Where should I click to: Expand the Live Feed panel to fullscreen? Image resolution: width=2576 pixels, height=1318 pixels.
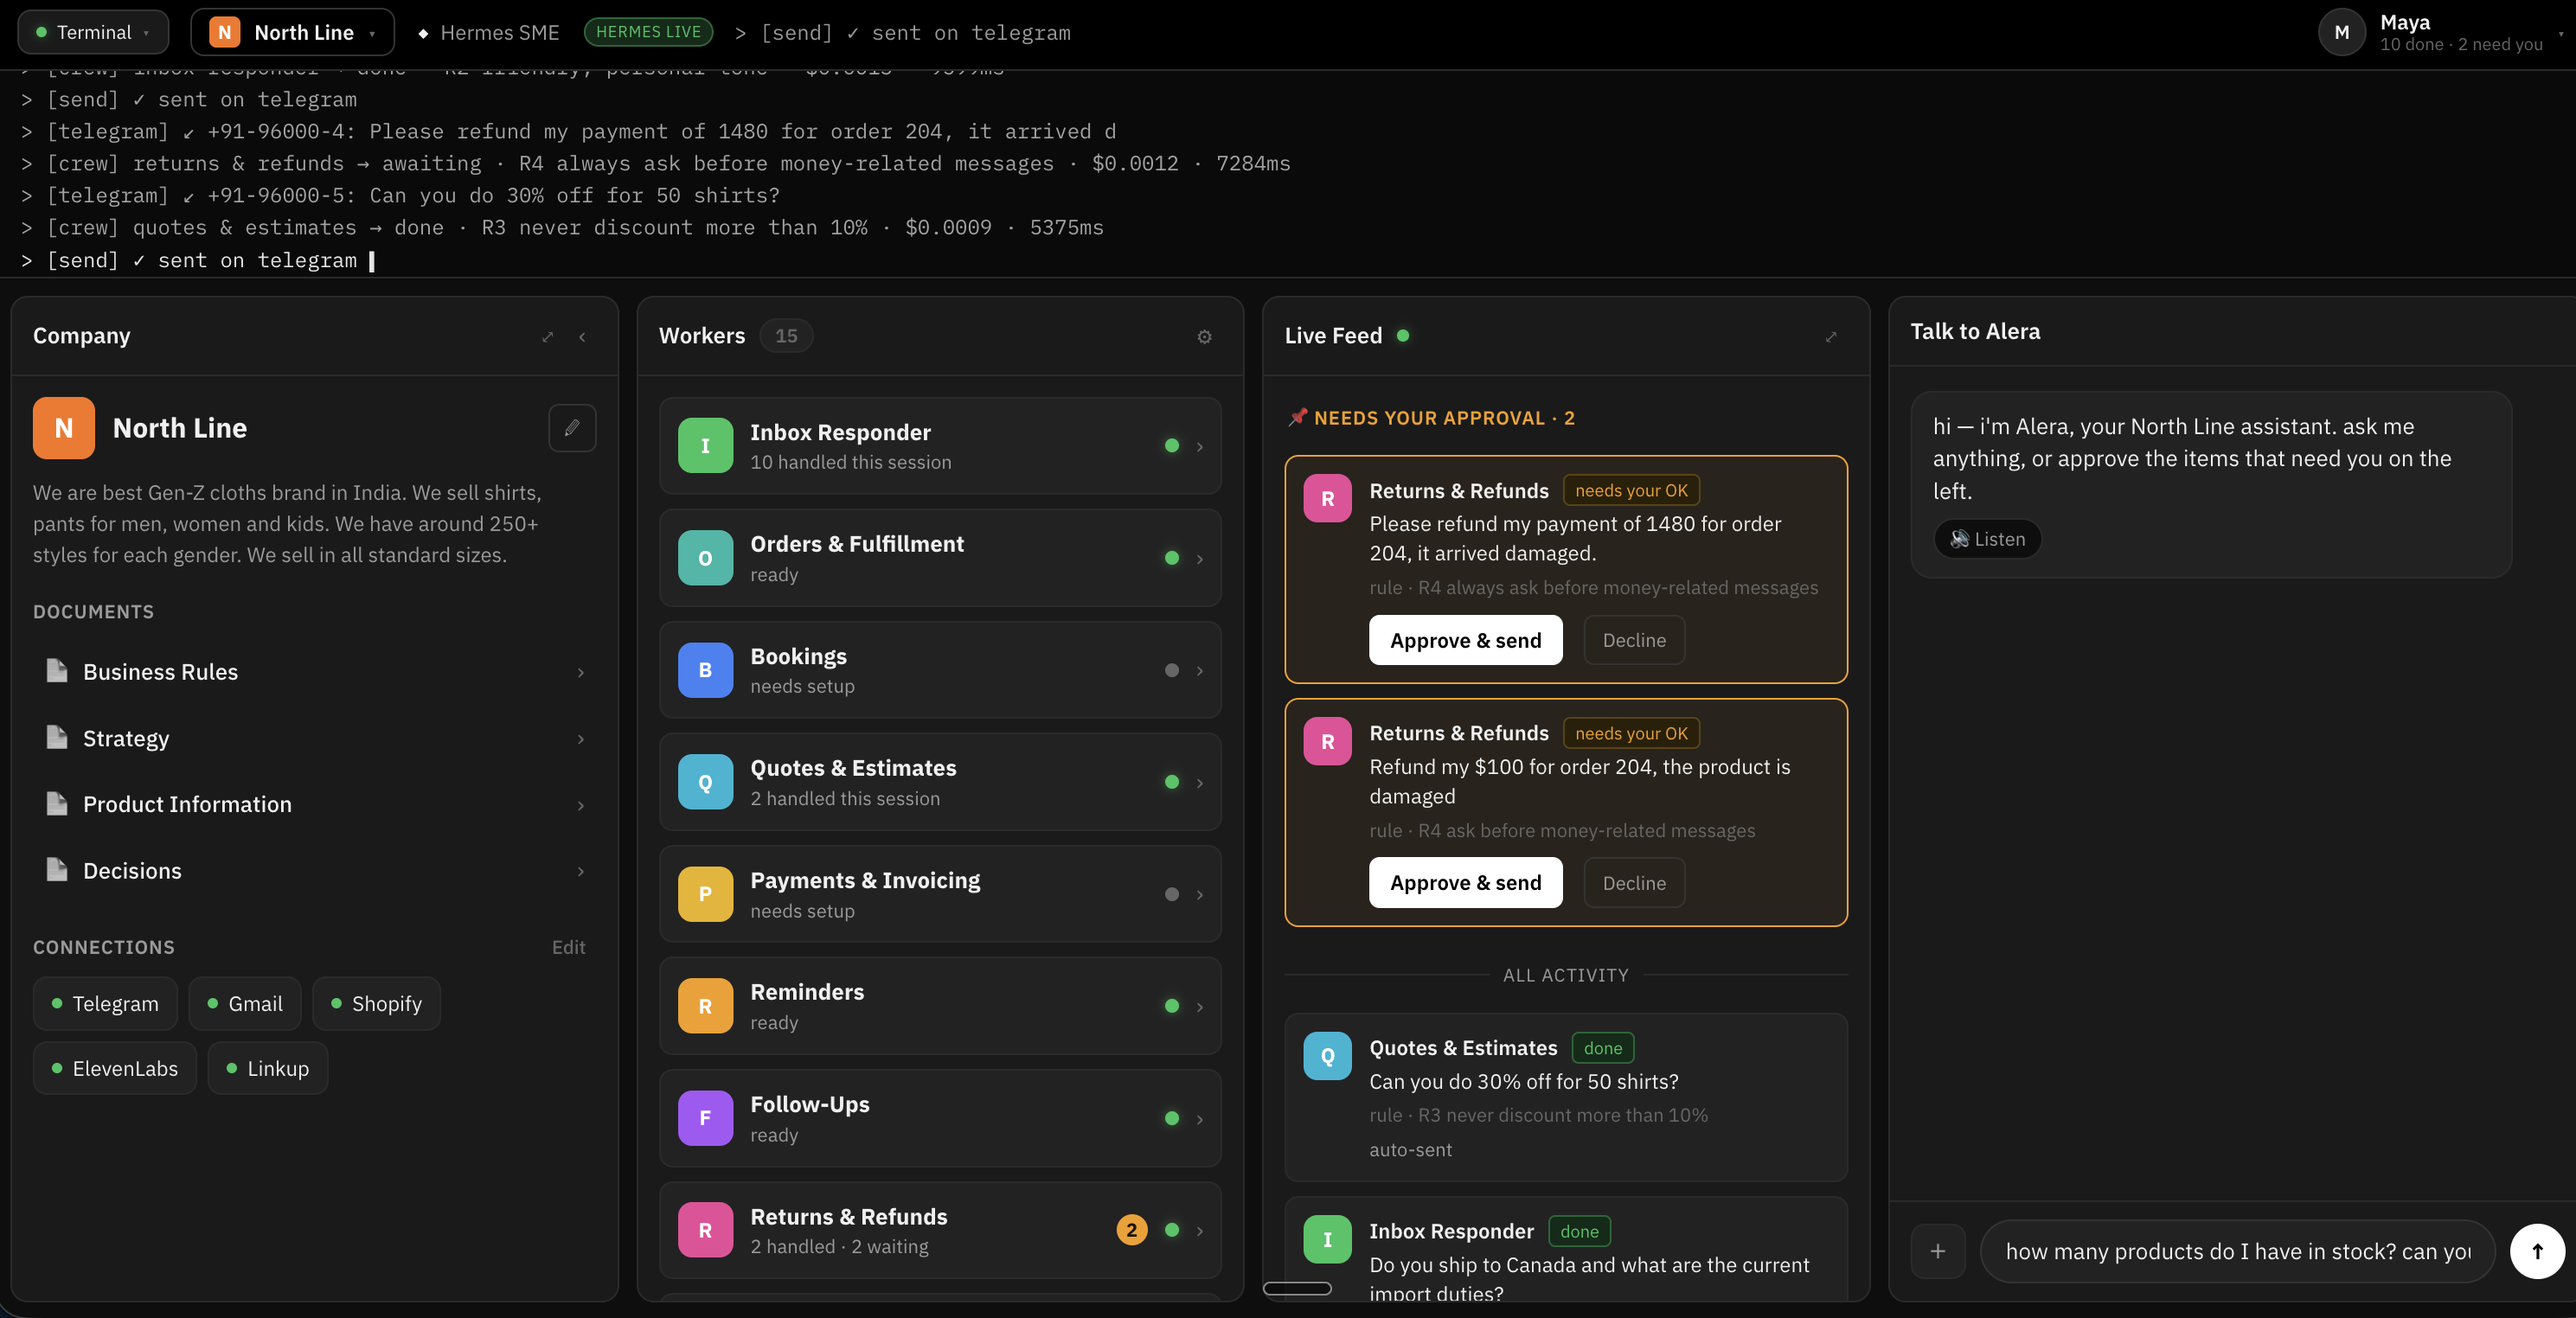1831,337
